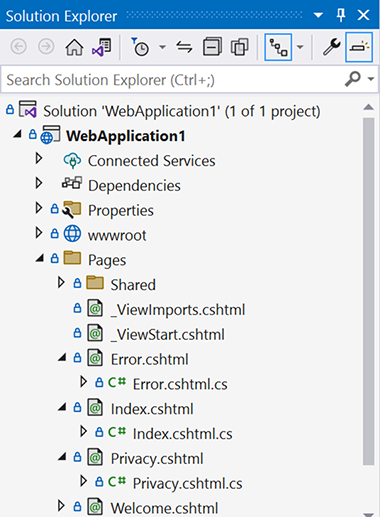Open the Pending Changes Filter clock icon
The image size is (380, 517).
[x=140, y=47]
